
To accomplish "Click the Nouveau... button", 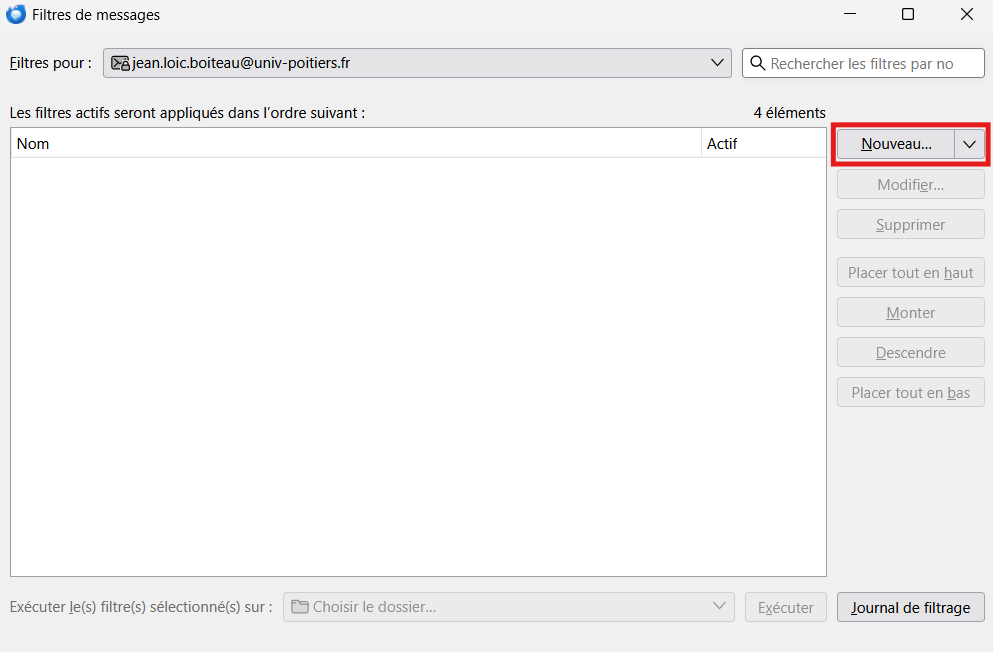I will click(896, 144).
